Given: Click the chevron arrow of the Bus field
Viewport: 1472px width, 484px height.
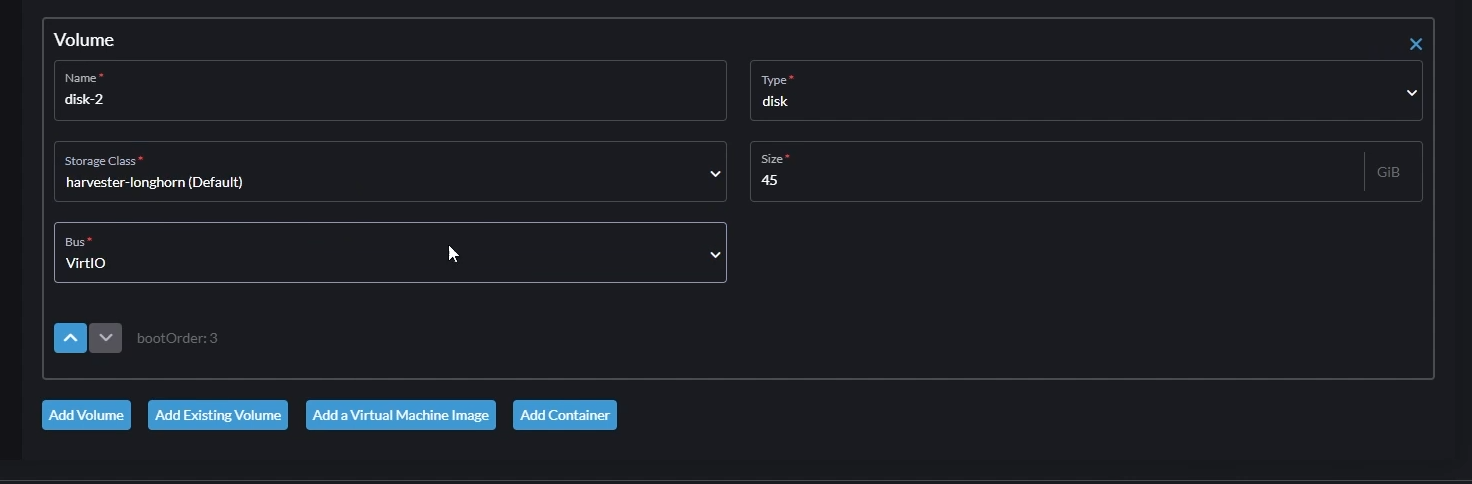Looking at the screenshot, I should [715, 255].
